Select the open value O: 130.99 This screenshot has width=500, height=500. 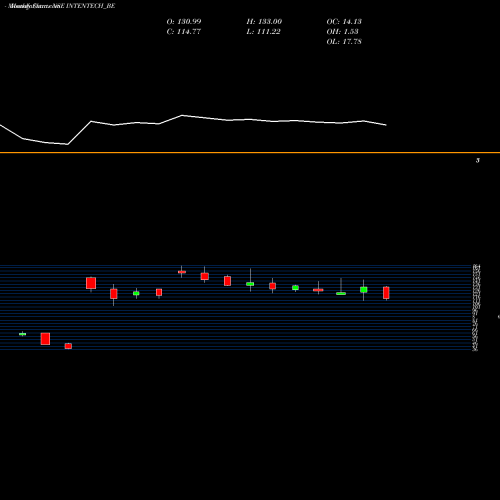(x=184, y=22)
